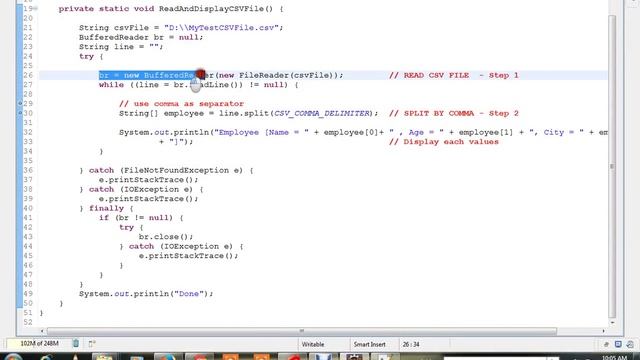Click the highlighted 'br = new BufferedRe' selection

[x=147, y=75]
